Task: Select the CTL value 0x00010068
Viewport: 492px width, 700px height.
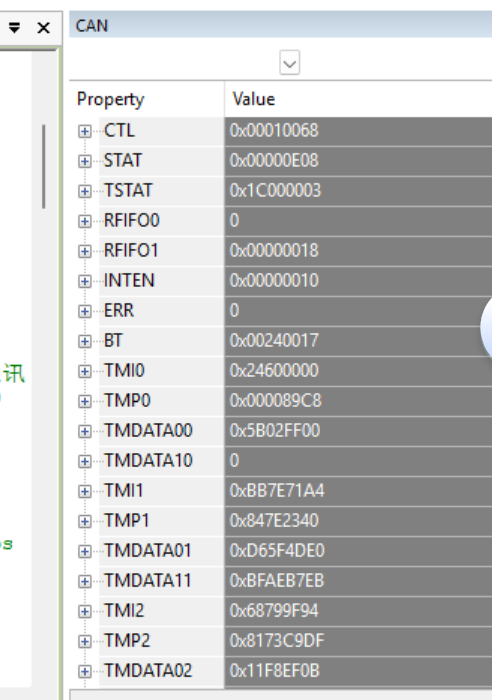Action: point(274,131)
